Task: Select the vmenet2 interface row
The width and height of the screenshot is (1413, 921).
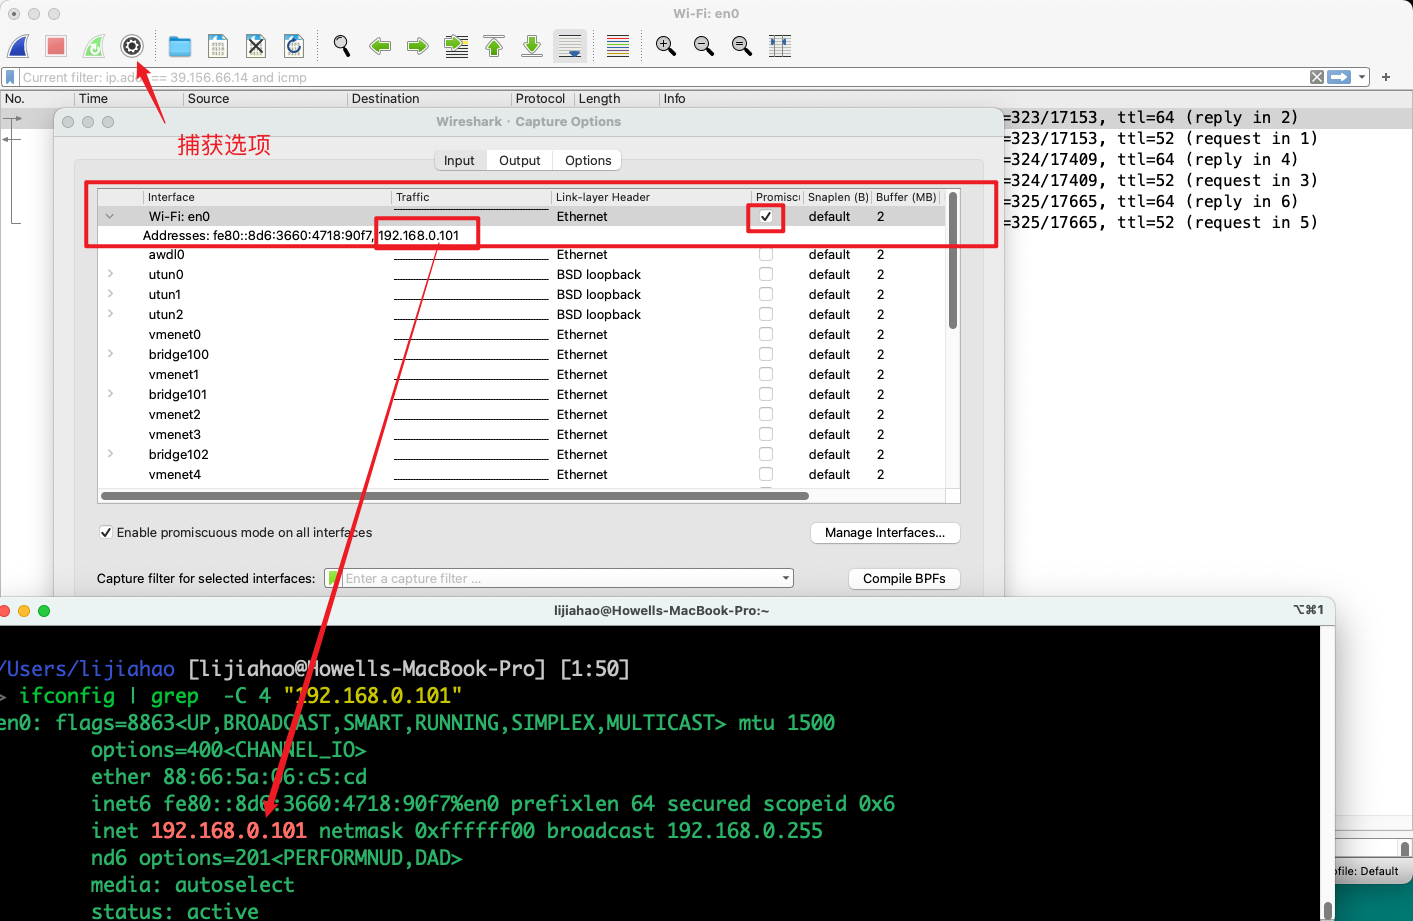Action: pos(521,414)
